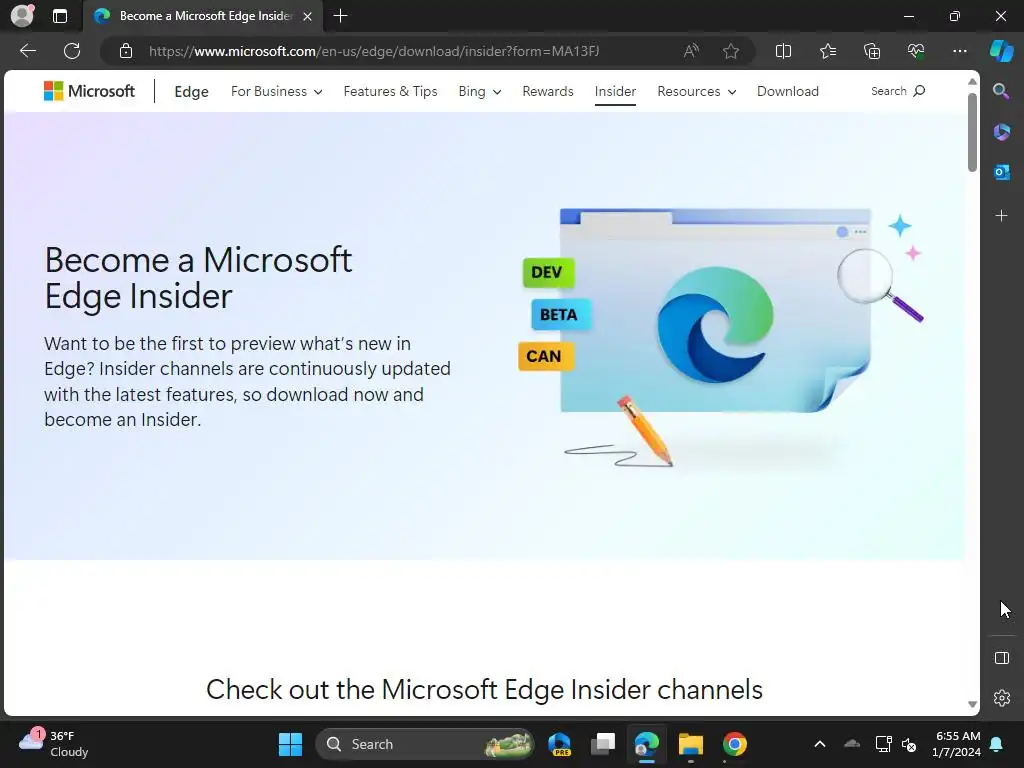Viewport: 1024px width, 768px height.
Task: Launch Google Chrome from taskbar
Action: coord(734,744)
